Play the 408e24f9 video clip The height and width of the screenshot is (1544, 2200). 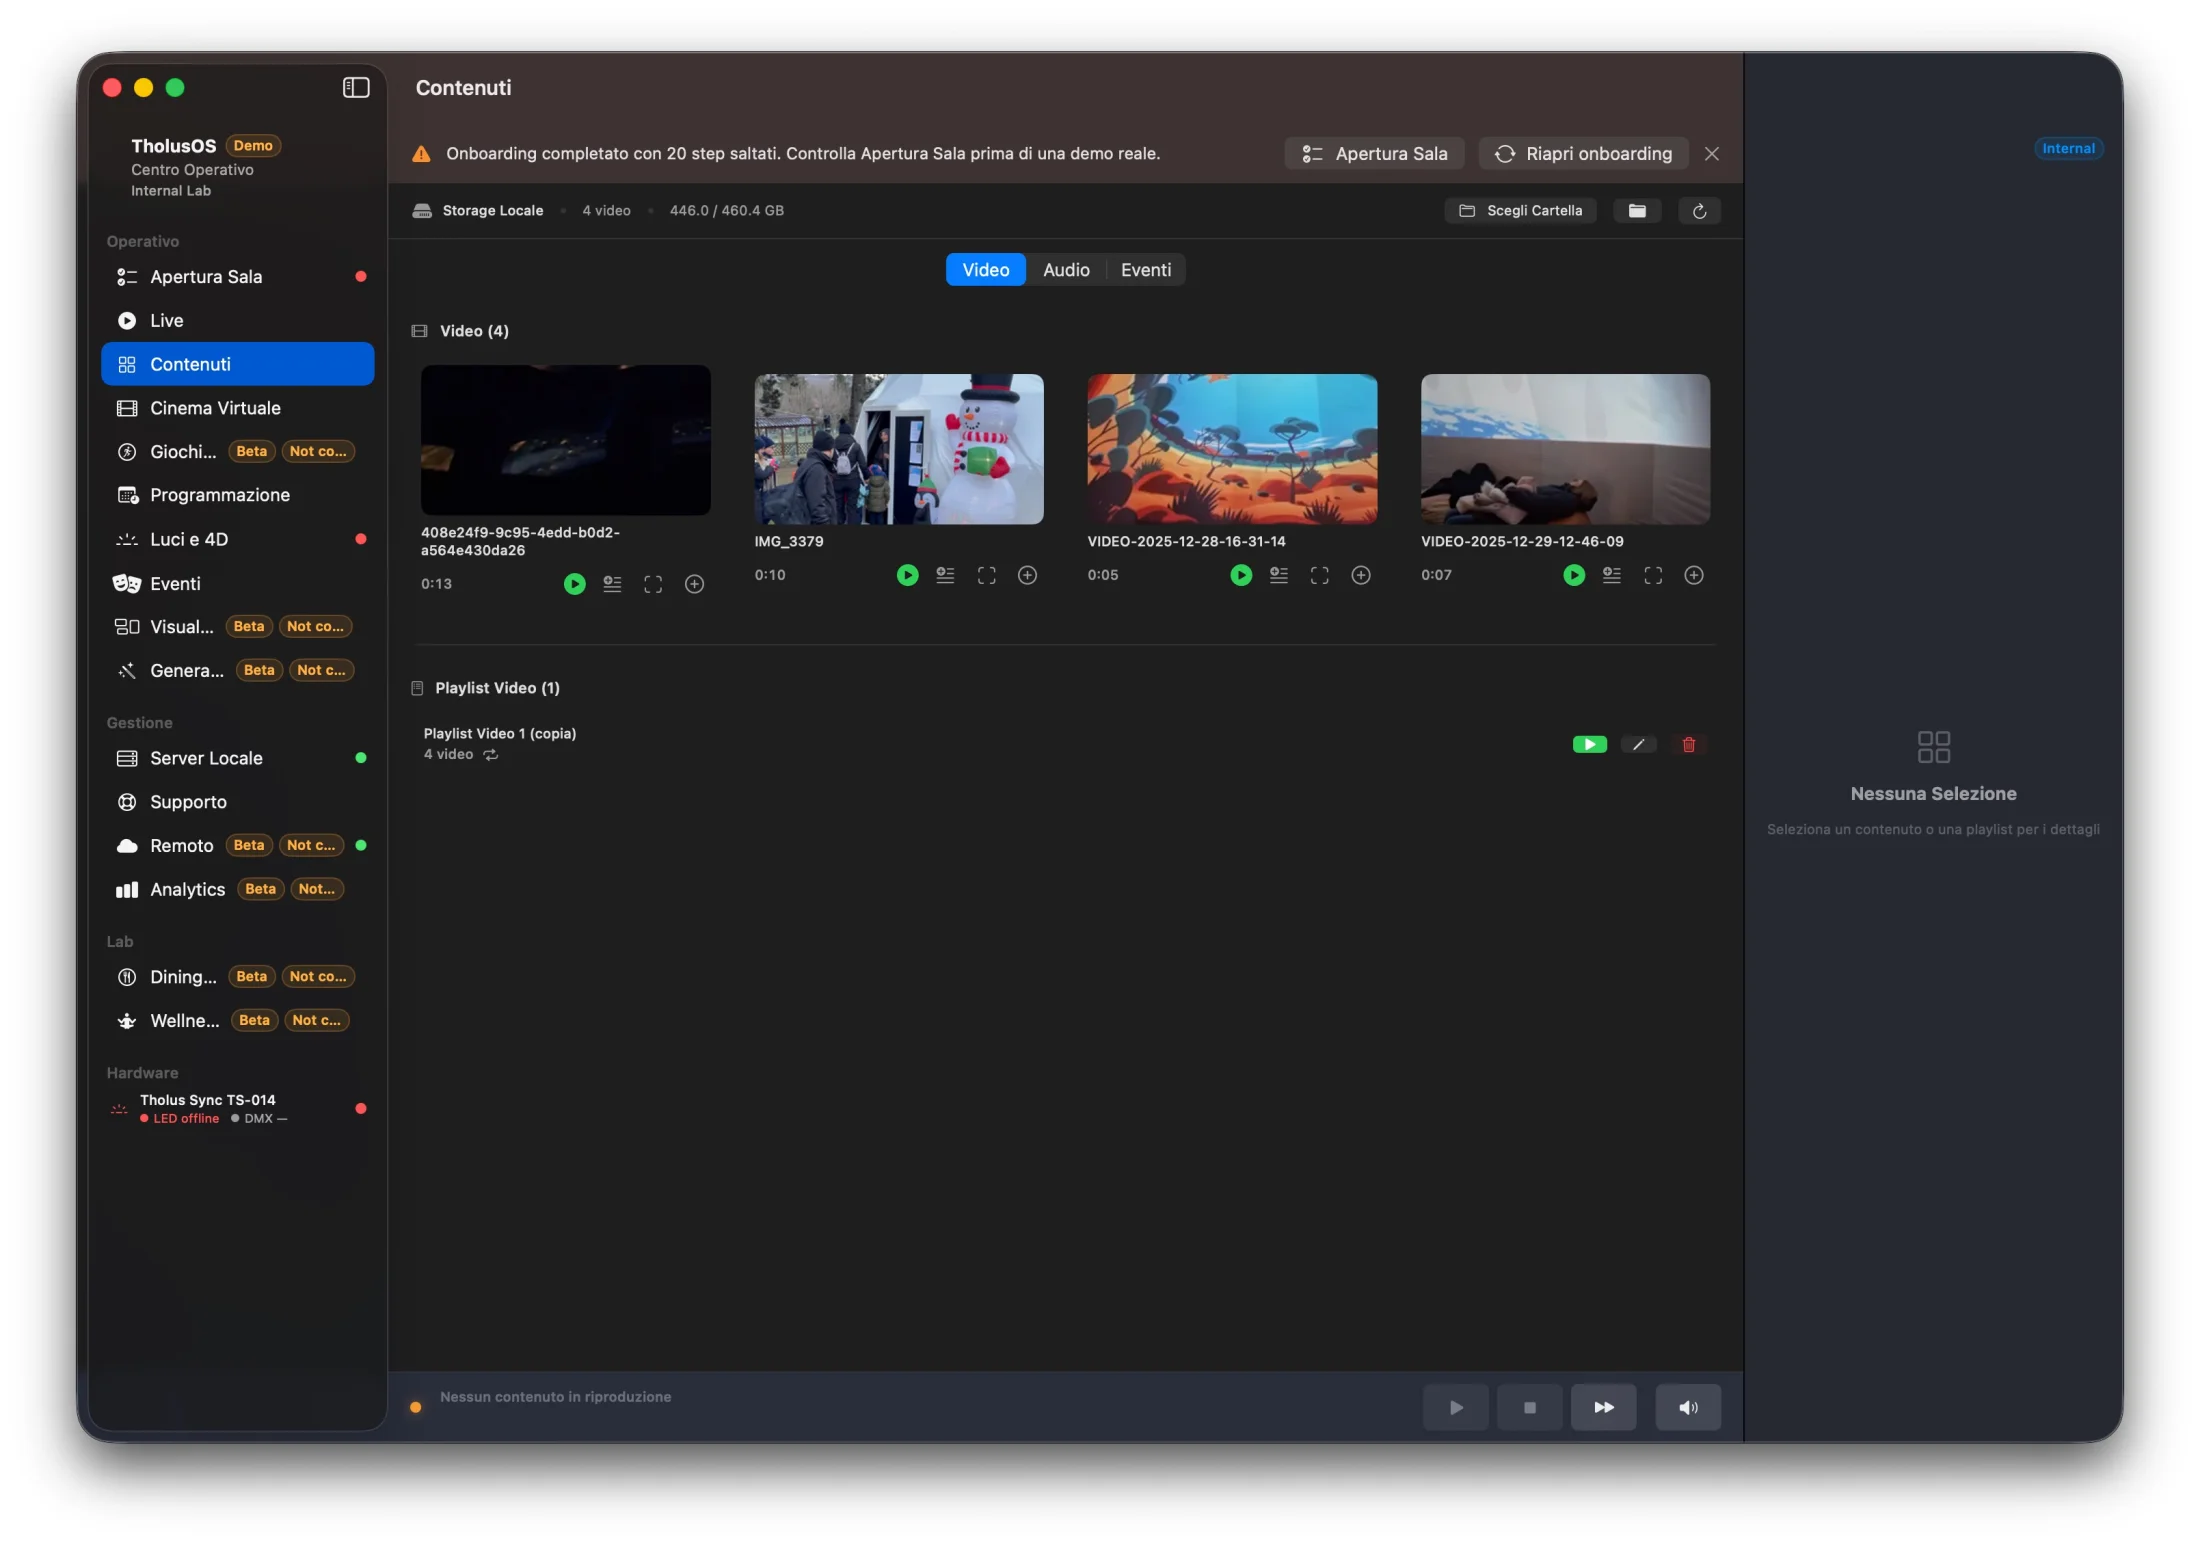574,584
